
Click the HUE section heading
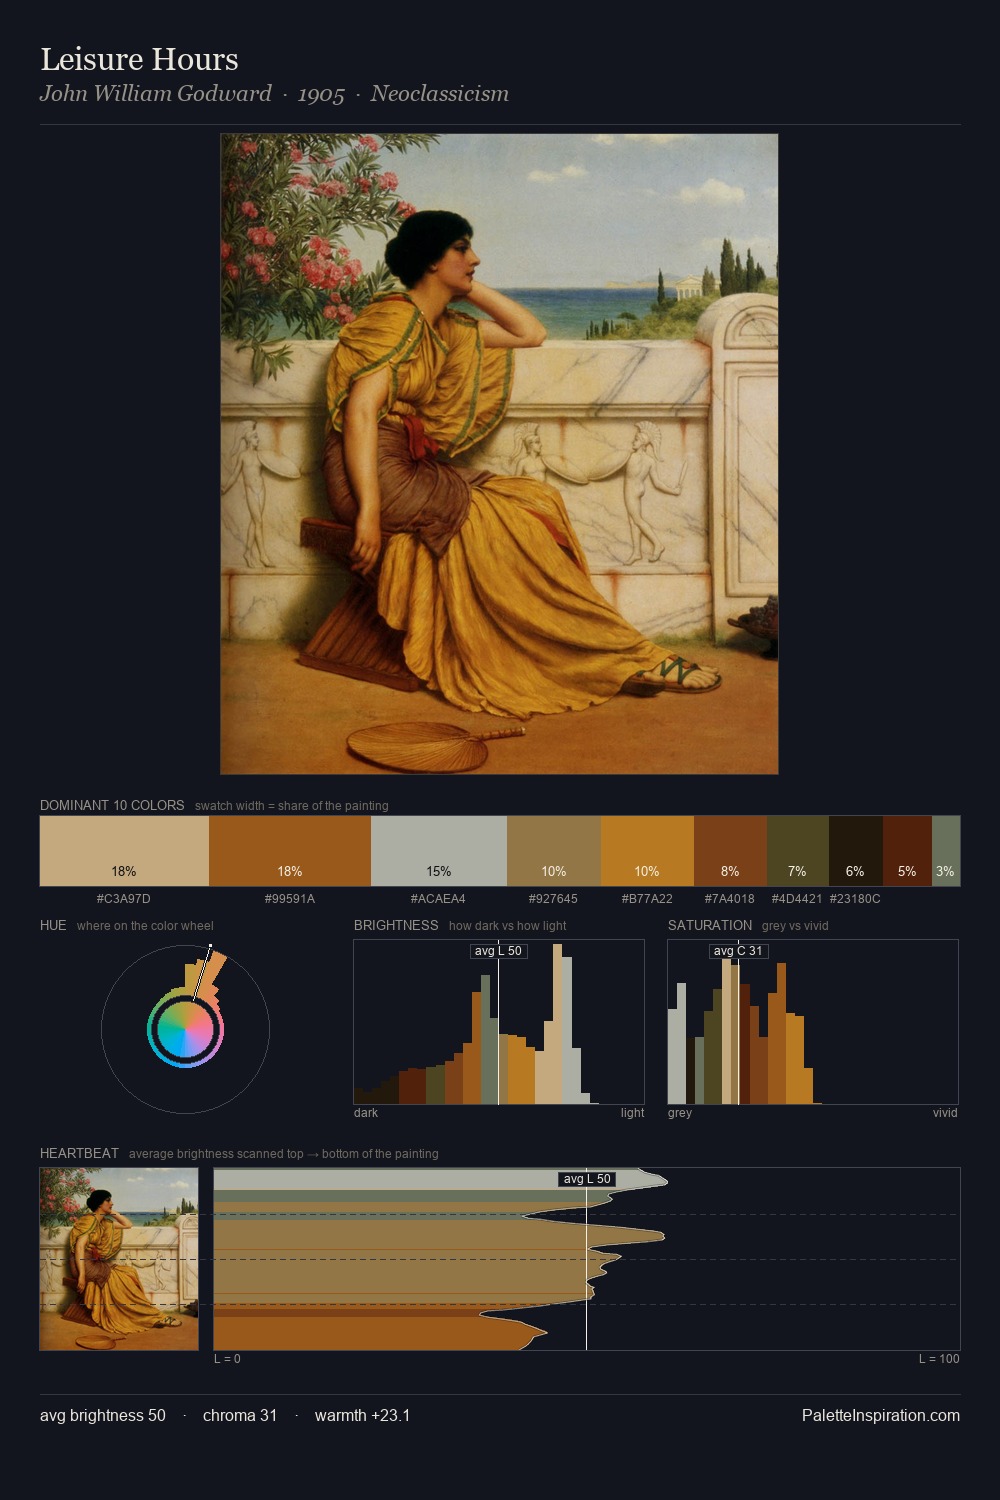pos(53,925)
